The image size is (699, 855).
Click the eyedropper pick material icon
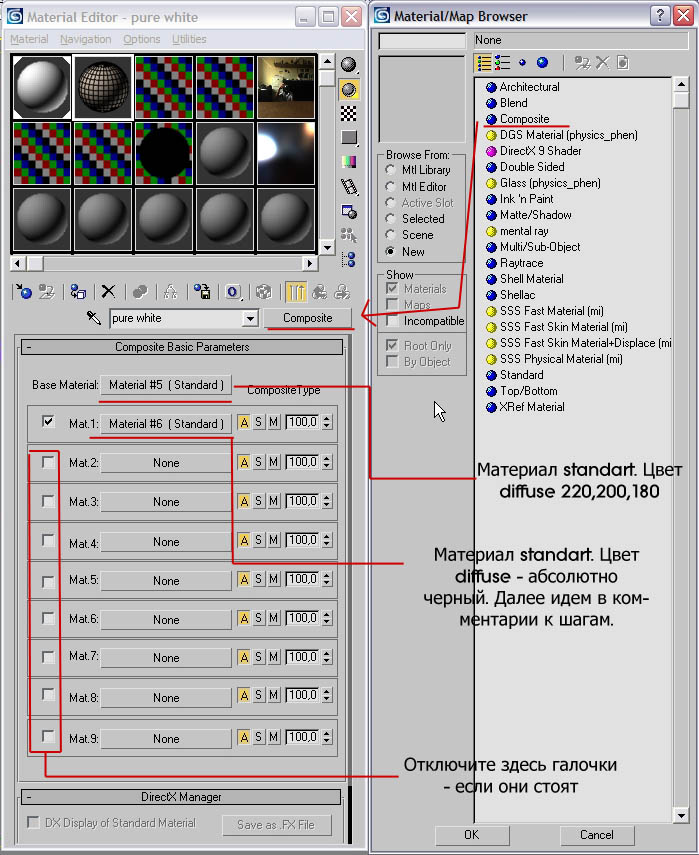point(95,318)
